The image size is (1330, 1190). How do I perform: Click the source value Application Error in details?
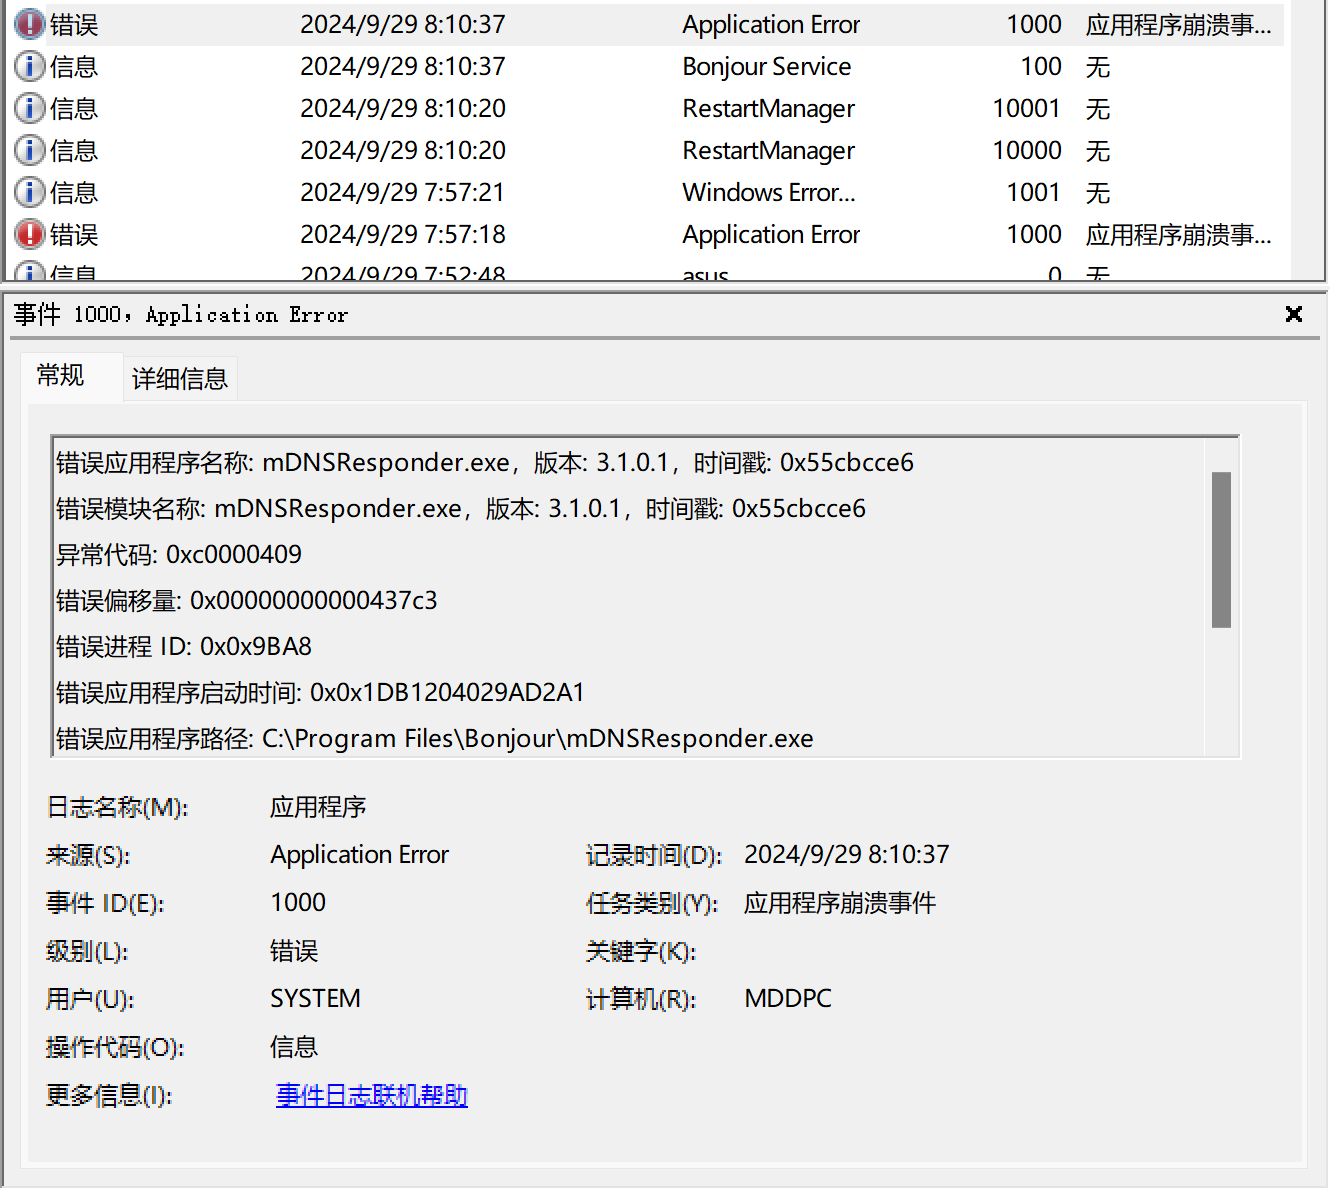(x=360, y=855)
